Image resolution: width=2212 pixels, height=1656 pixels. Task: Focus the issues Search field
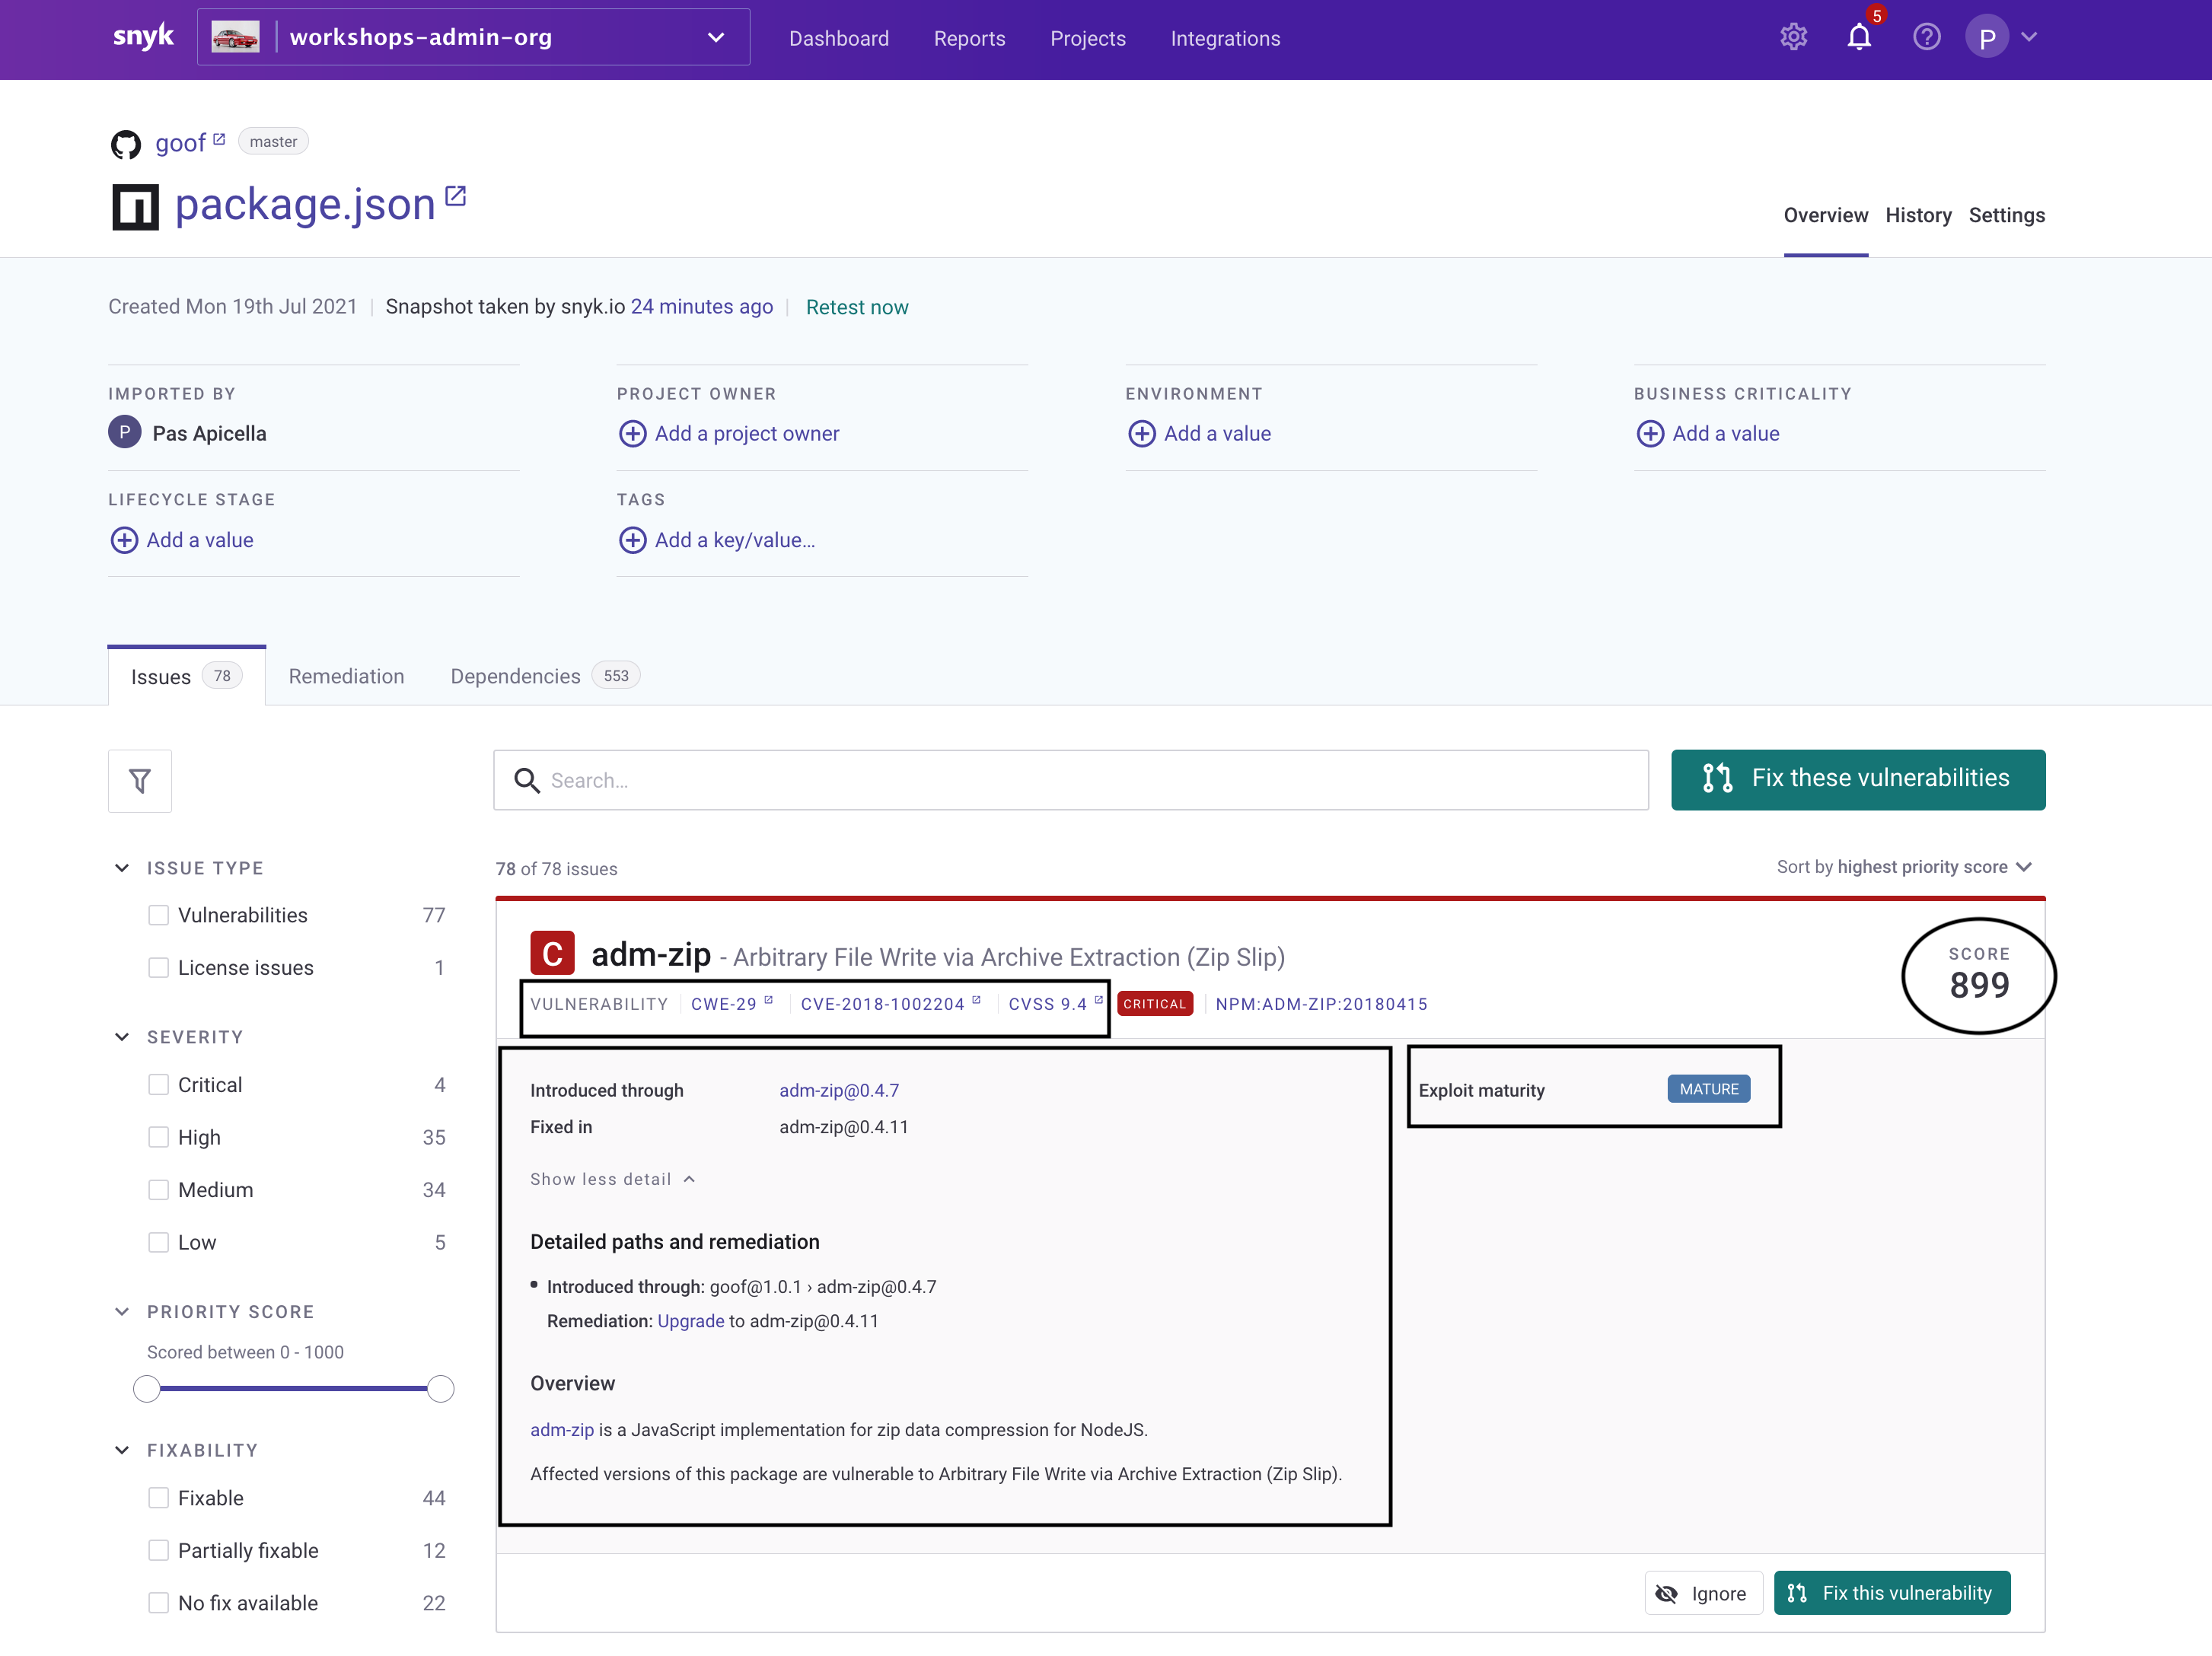pyautogui.click(x=1070, y=780)
